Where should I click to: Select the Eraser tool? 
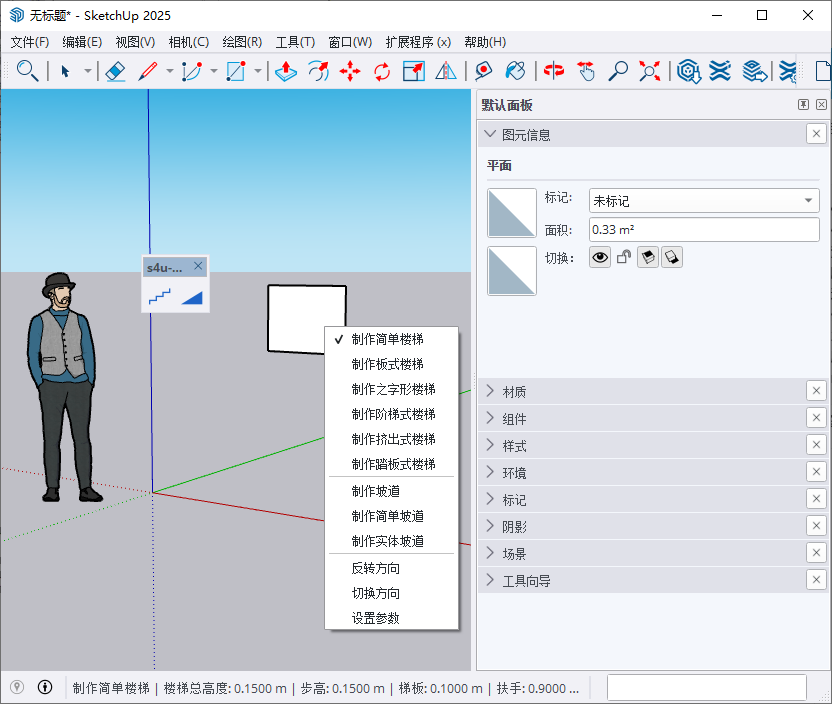coord(117,71)
